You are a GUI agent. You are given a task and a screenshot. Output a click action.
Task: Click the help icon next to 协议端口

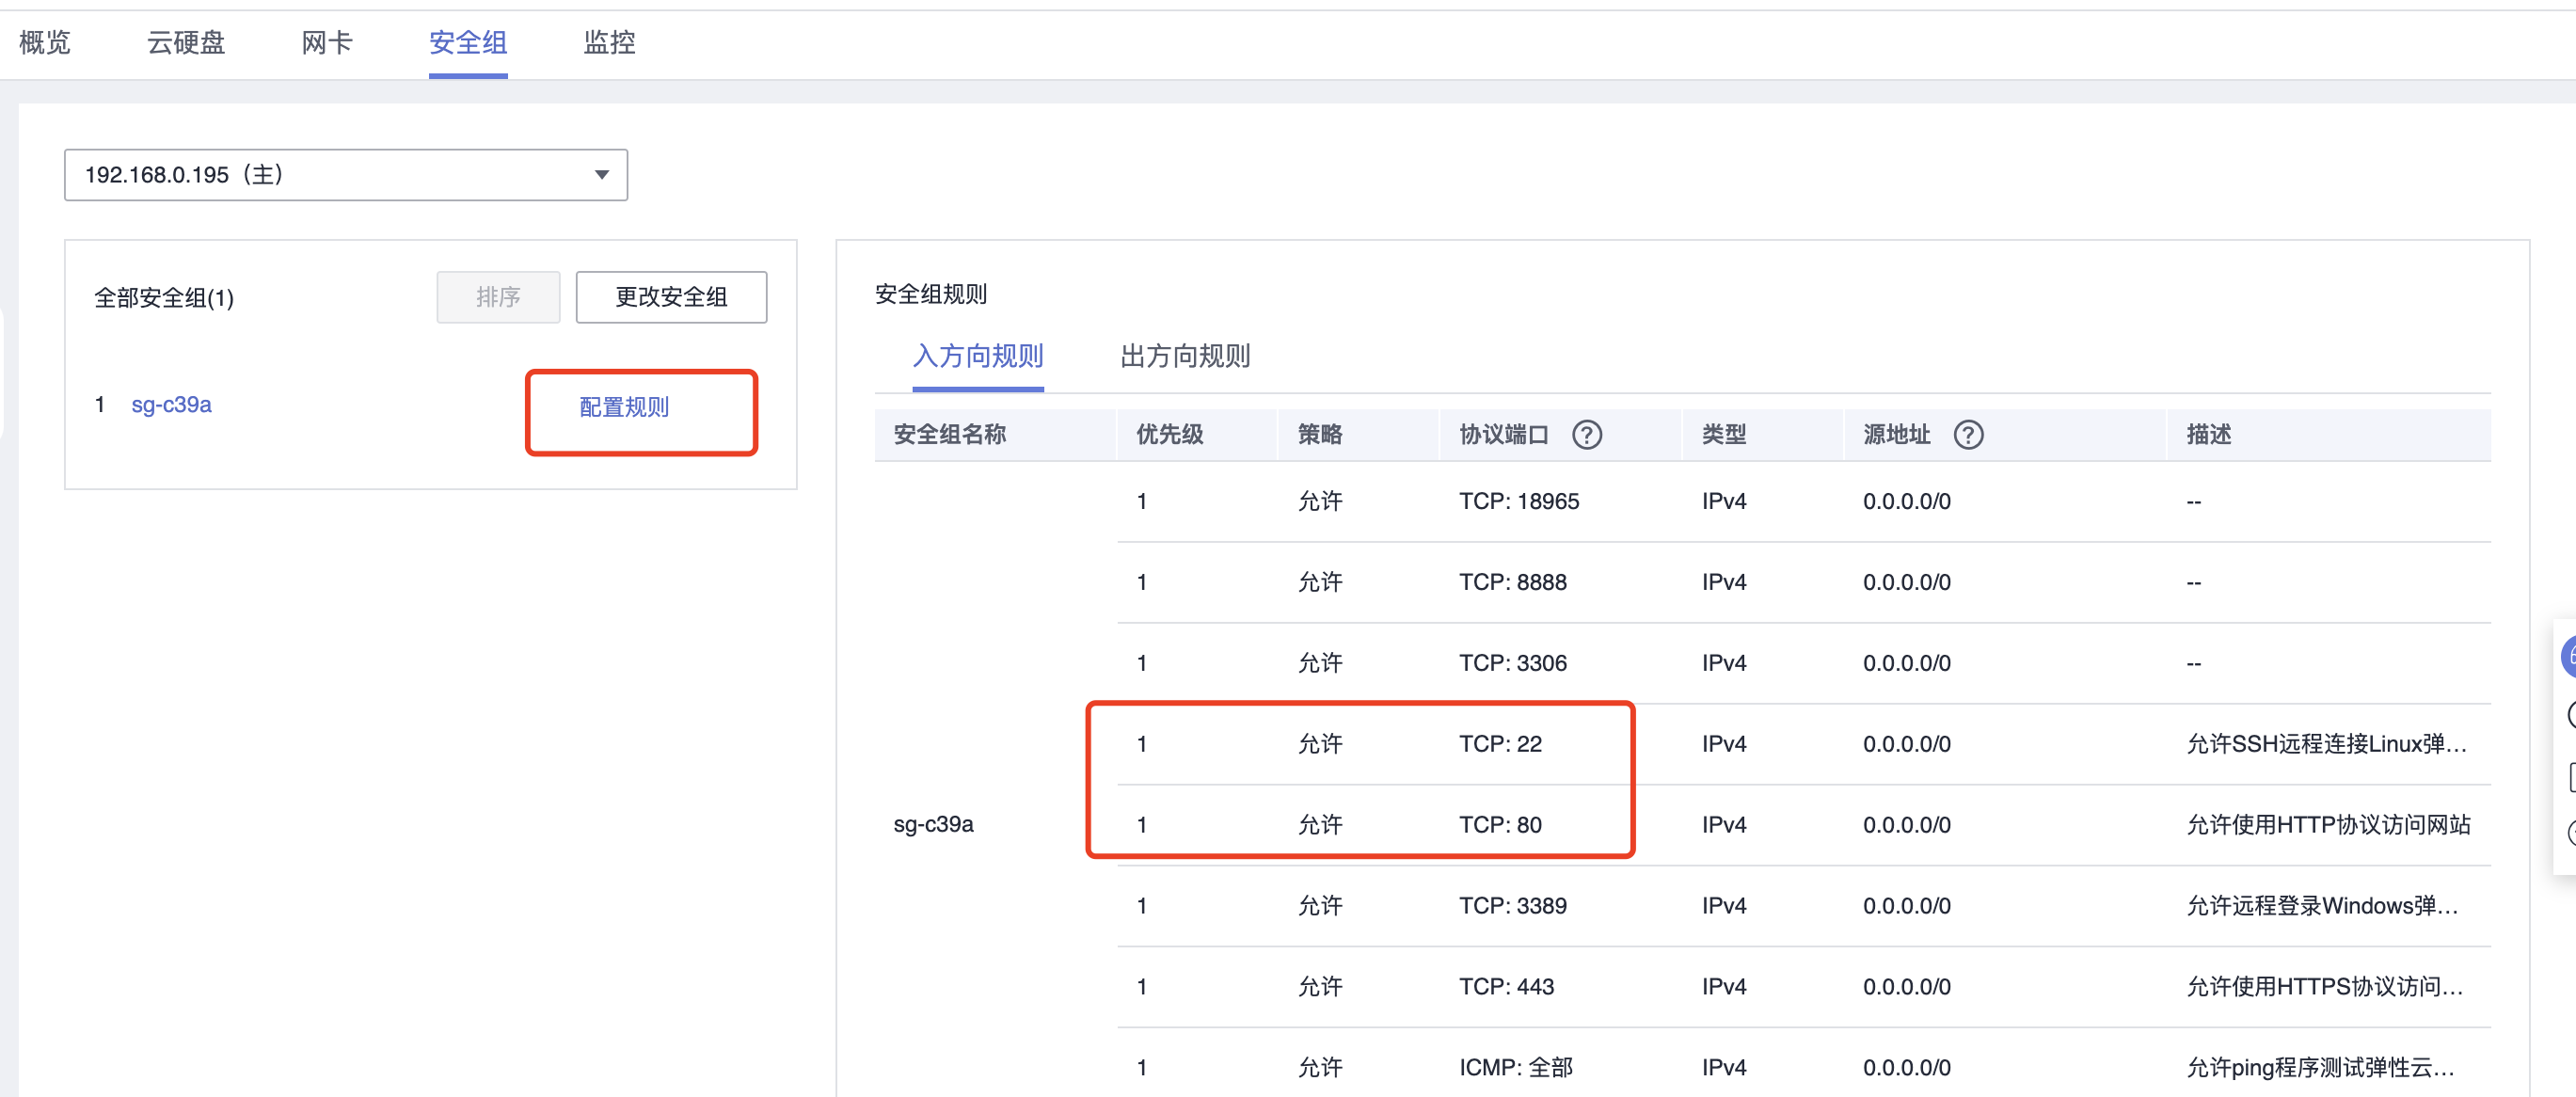click(1586, 435)
